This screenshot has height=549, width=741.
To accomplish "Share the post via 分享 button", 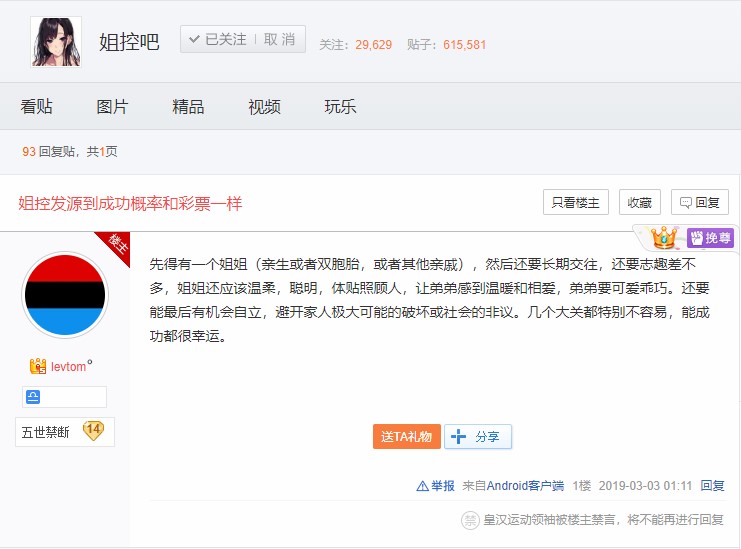I will click(x=478, y=437).
